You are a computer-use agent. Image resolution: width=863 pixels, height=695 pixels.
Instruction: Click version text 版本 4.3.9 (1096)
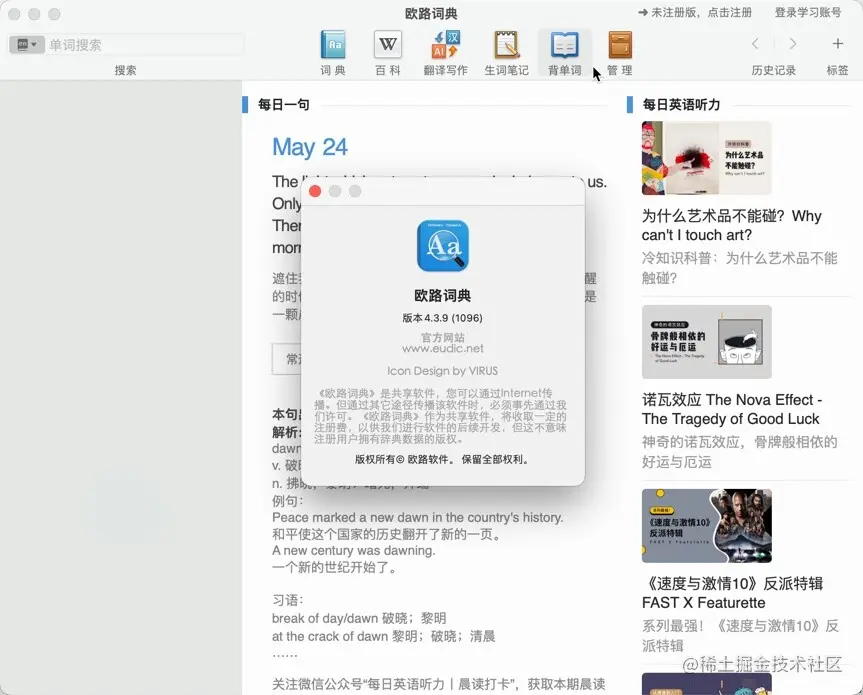(x=443, y=318)
